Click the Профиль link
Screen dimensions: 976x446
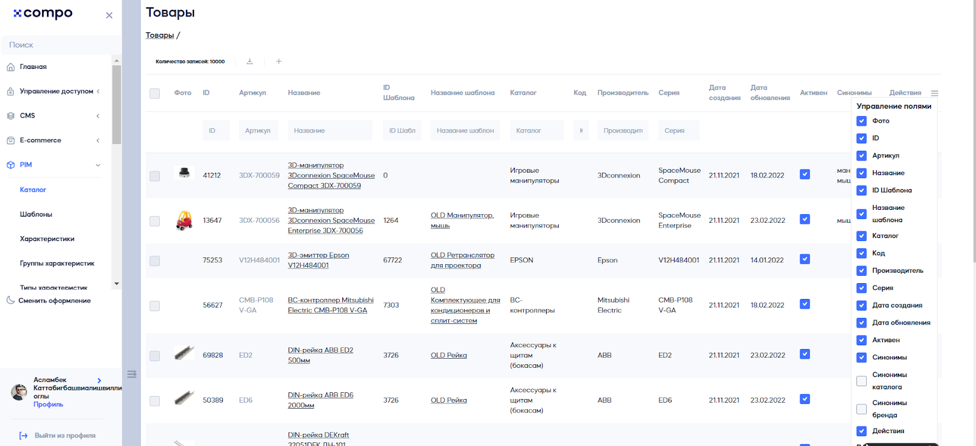click(x=48, y=404)
